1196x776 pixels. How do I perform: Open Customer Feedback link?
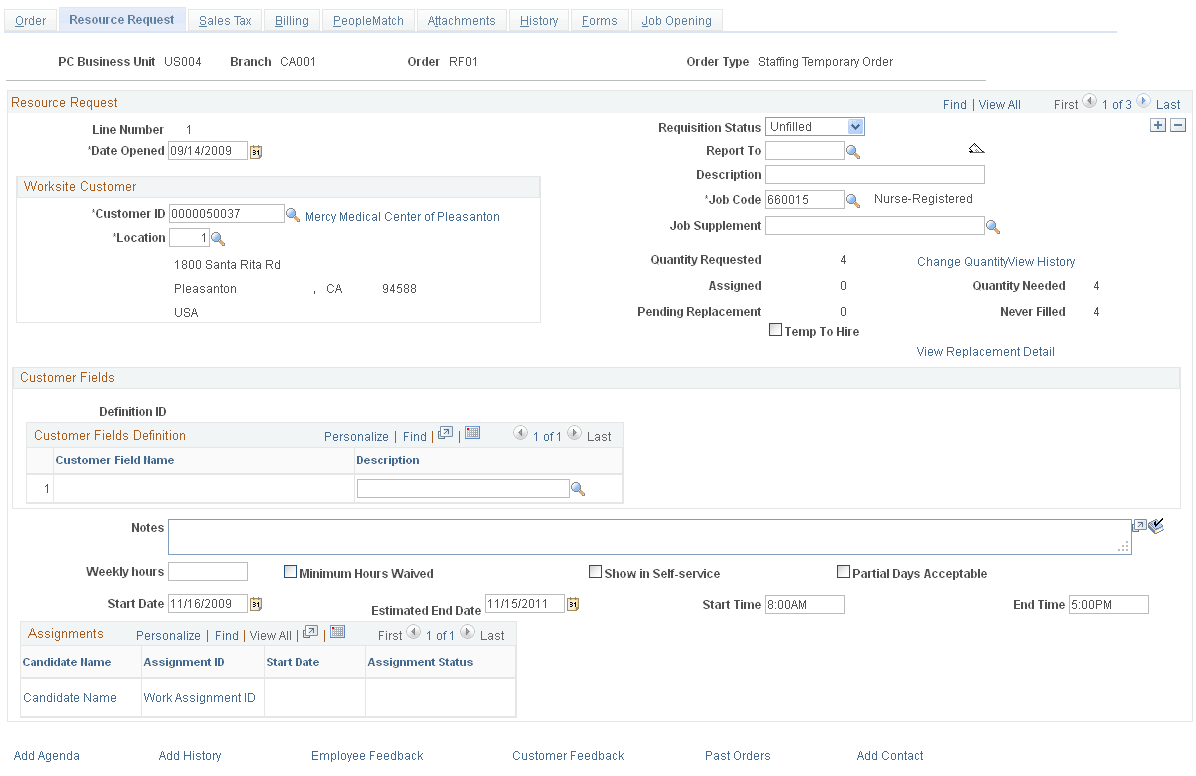[x=568, y=755]
